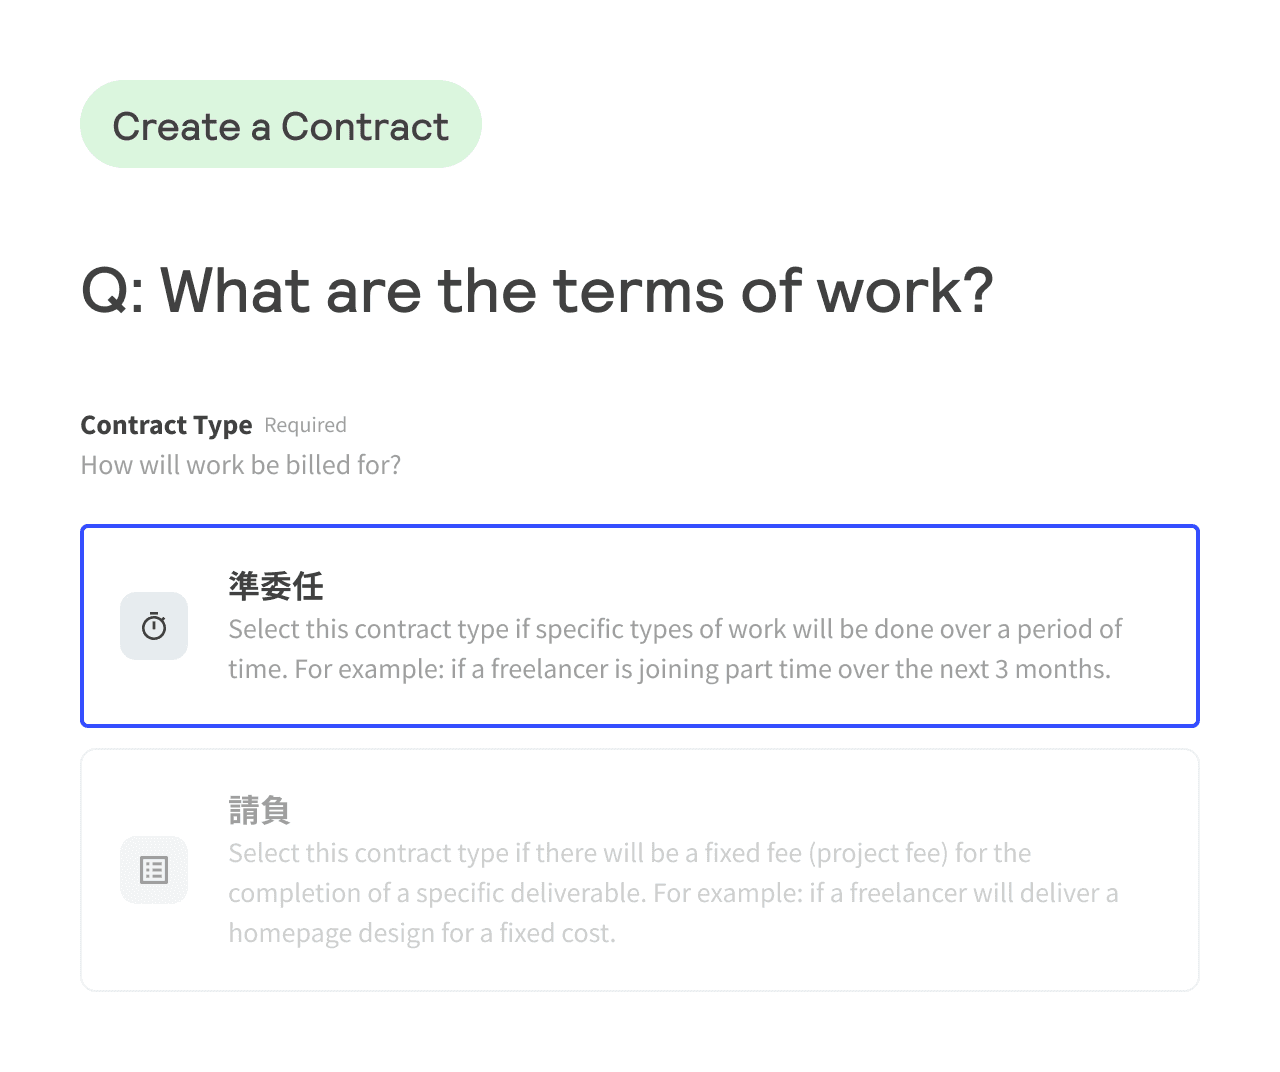Select the 請負 contract type option
This screenshot has width=1280, height=1072.
(x=640, y=870)
